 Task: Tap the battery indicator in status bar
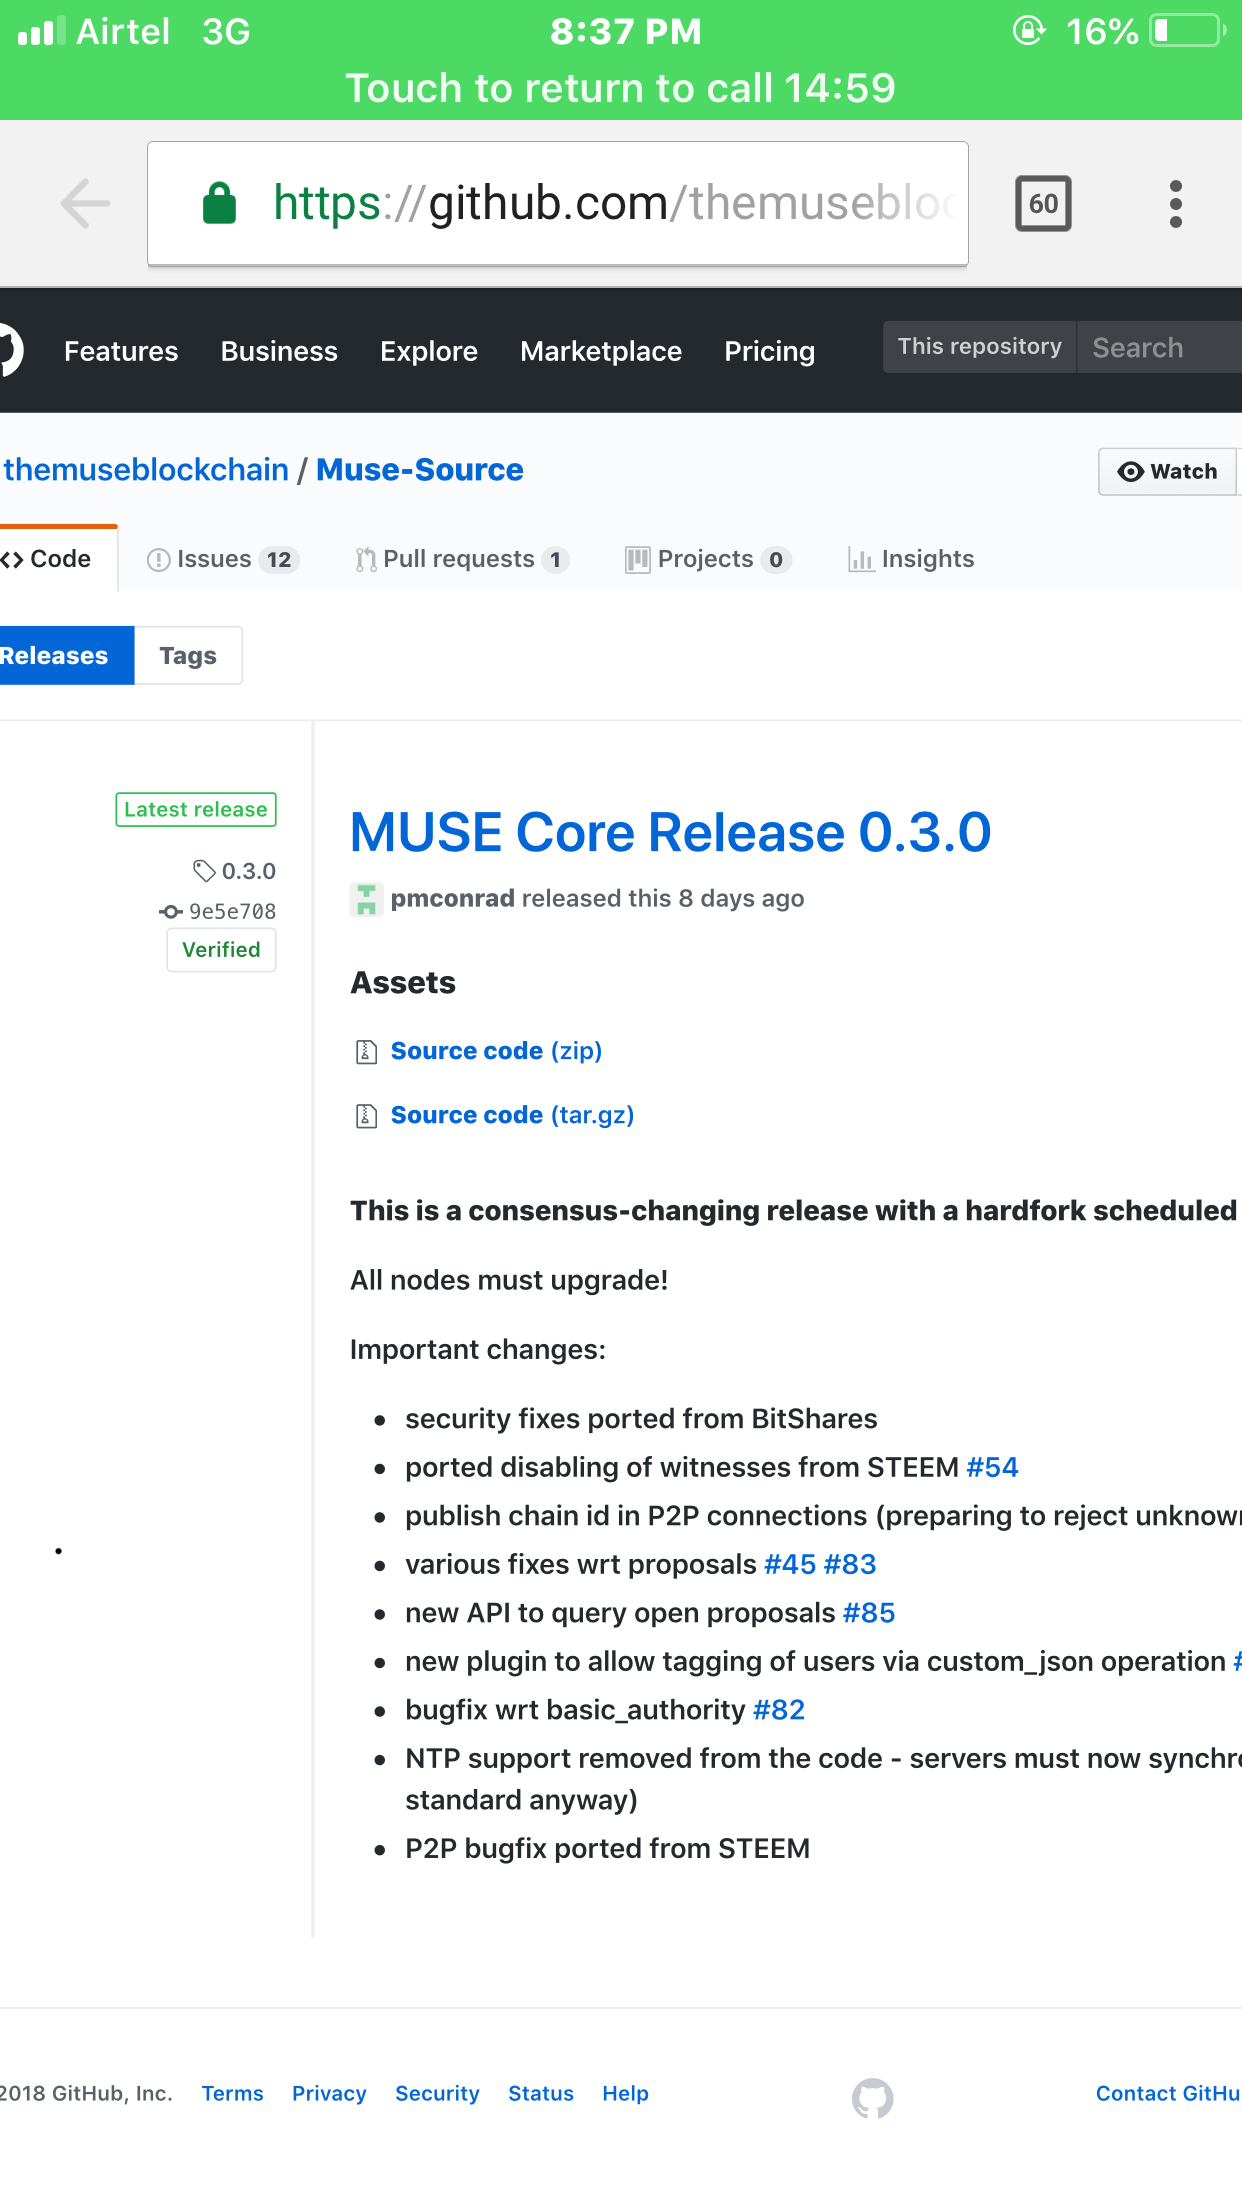coord(1188,31)
